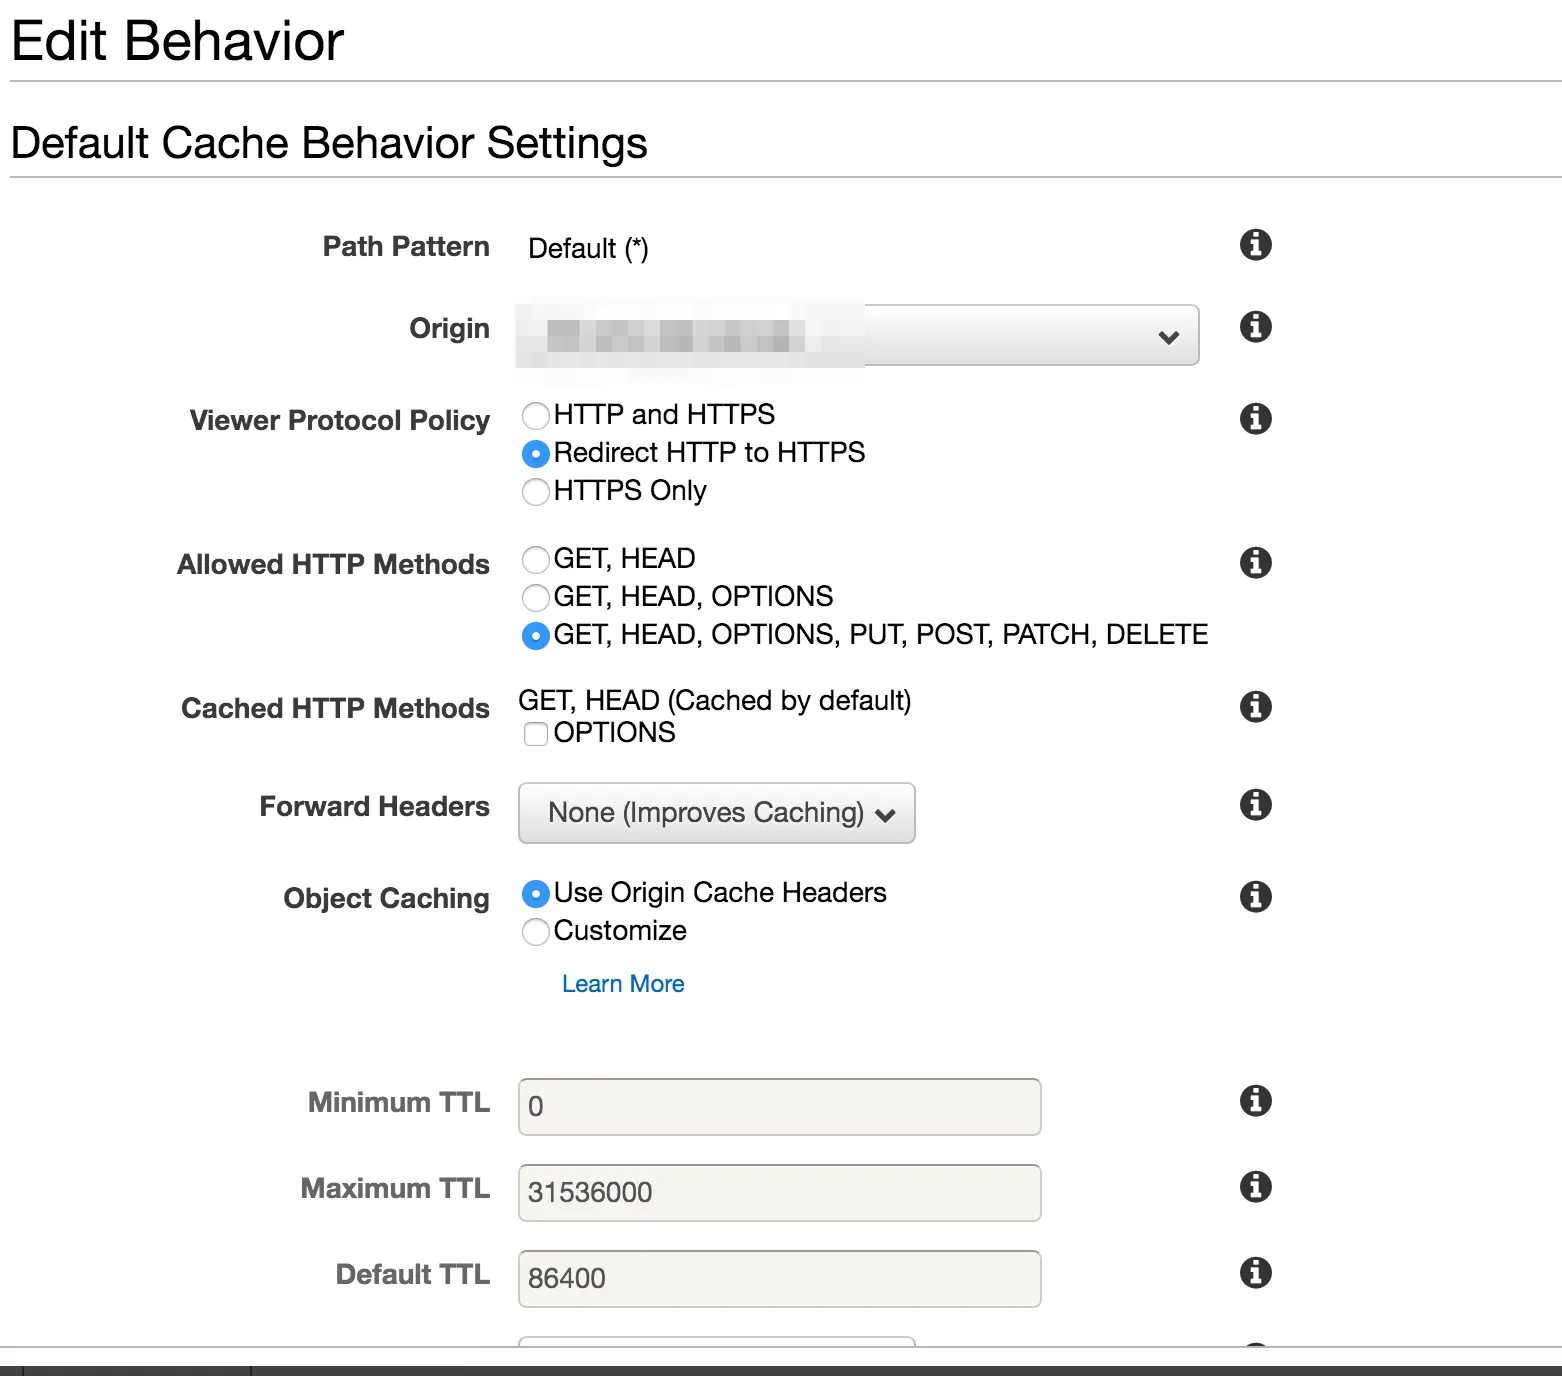This screenshot has width=1562, height=1376.
Task: Click the Minimum TTL input field
Action: (779, 1107)
